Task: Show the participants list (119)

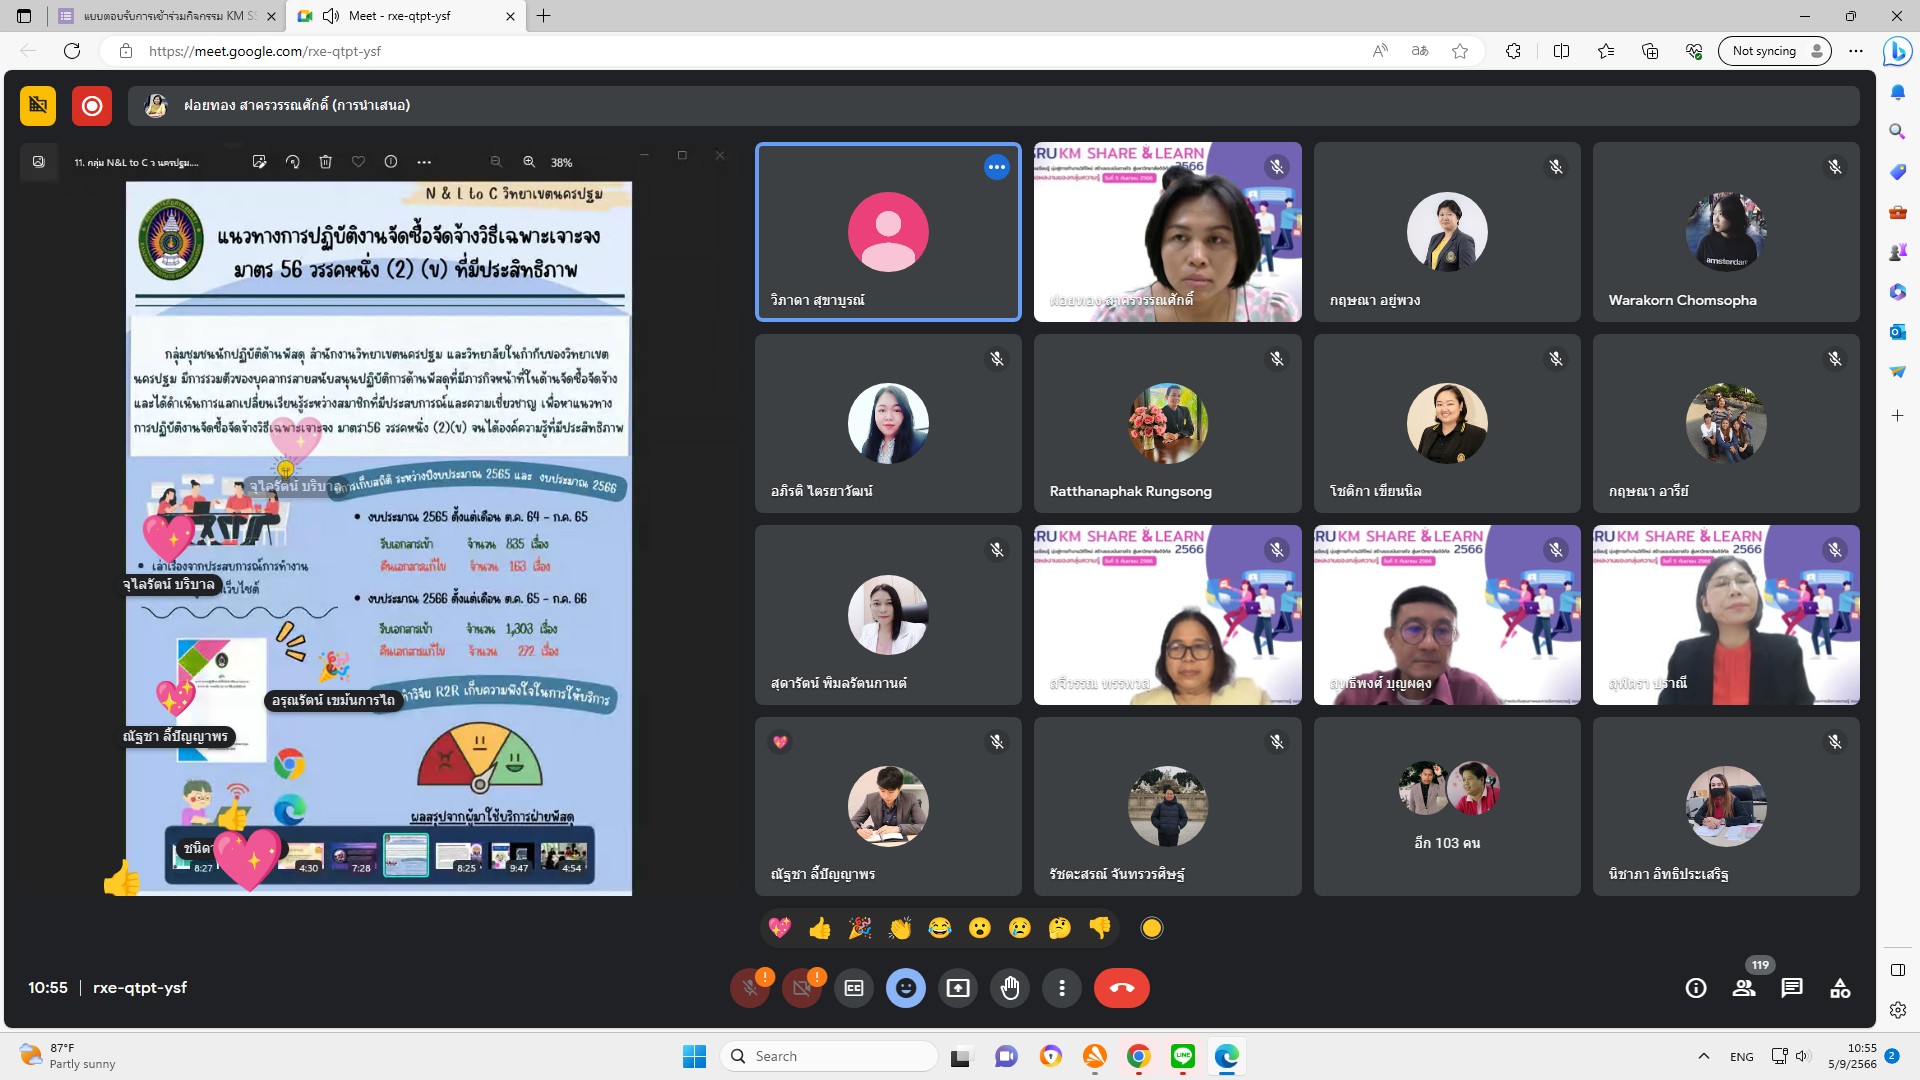Action: click(1744, 988)
